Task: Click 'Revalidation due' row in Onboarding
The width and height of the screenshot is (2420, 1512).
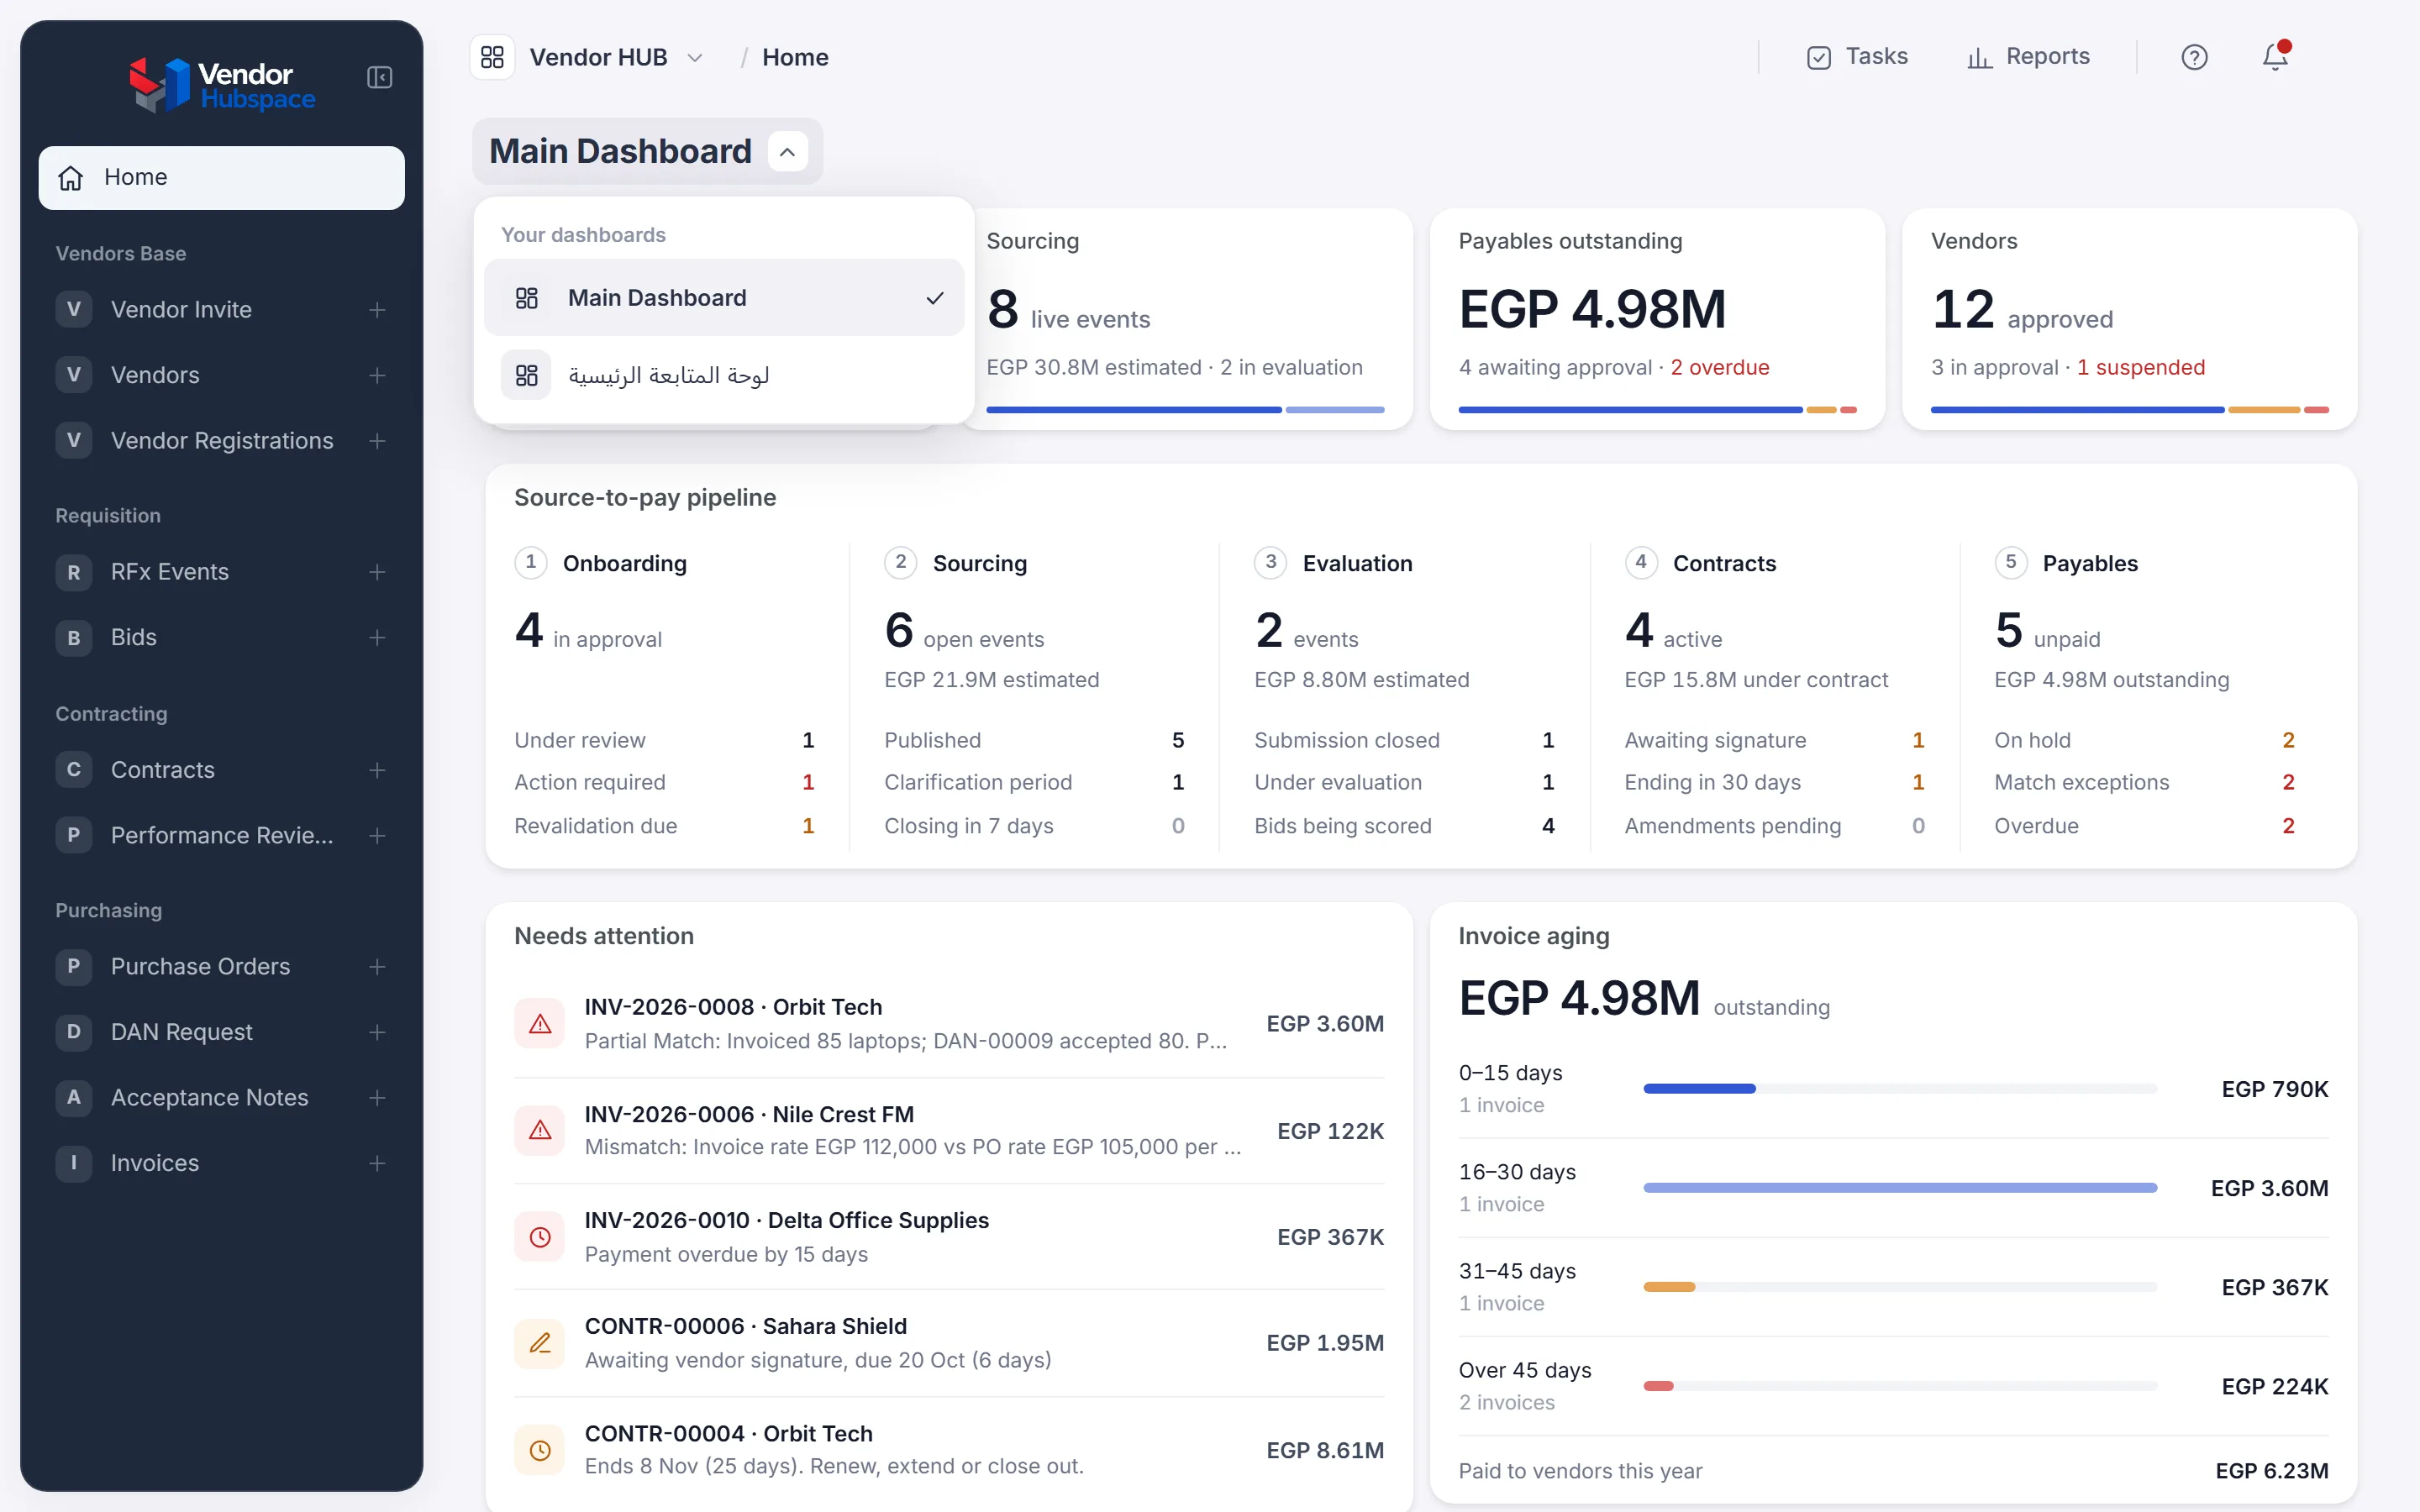Action: pyautogui.click(x=664, y=826)
